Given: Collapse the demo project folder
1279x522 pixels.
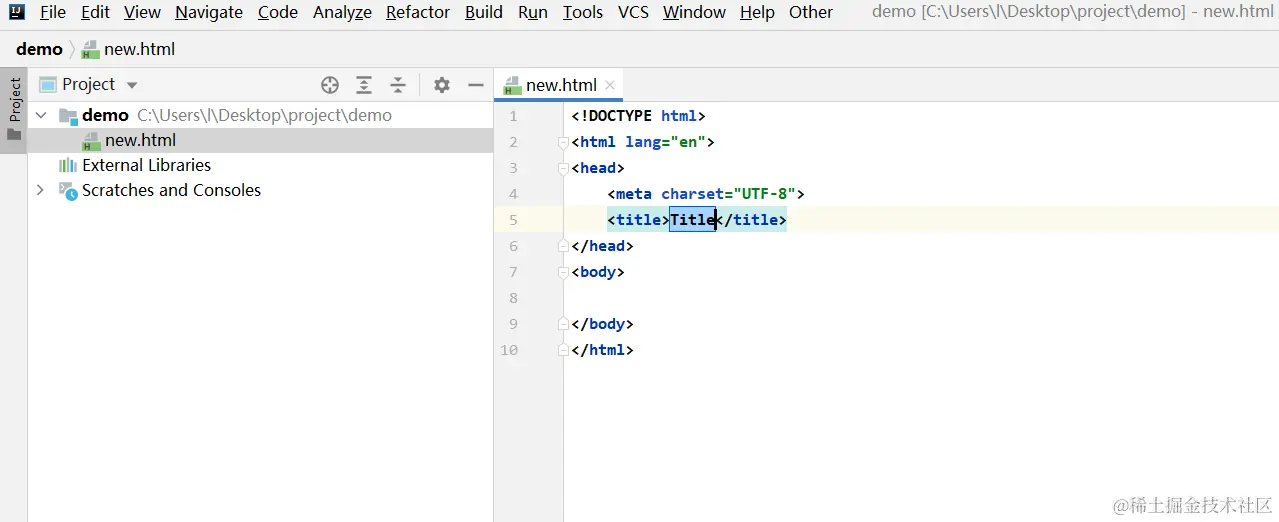Looking at the screenshot, I should point(41,115).
